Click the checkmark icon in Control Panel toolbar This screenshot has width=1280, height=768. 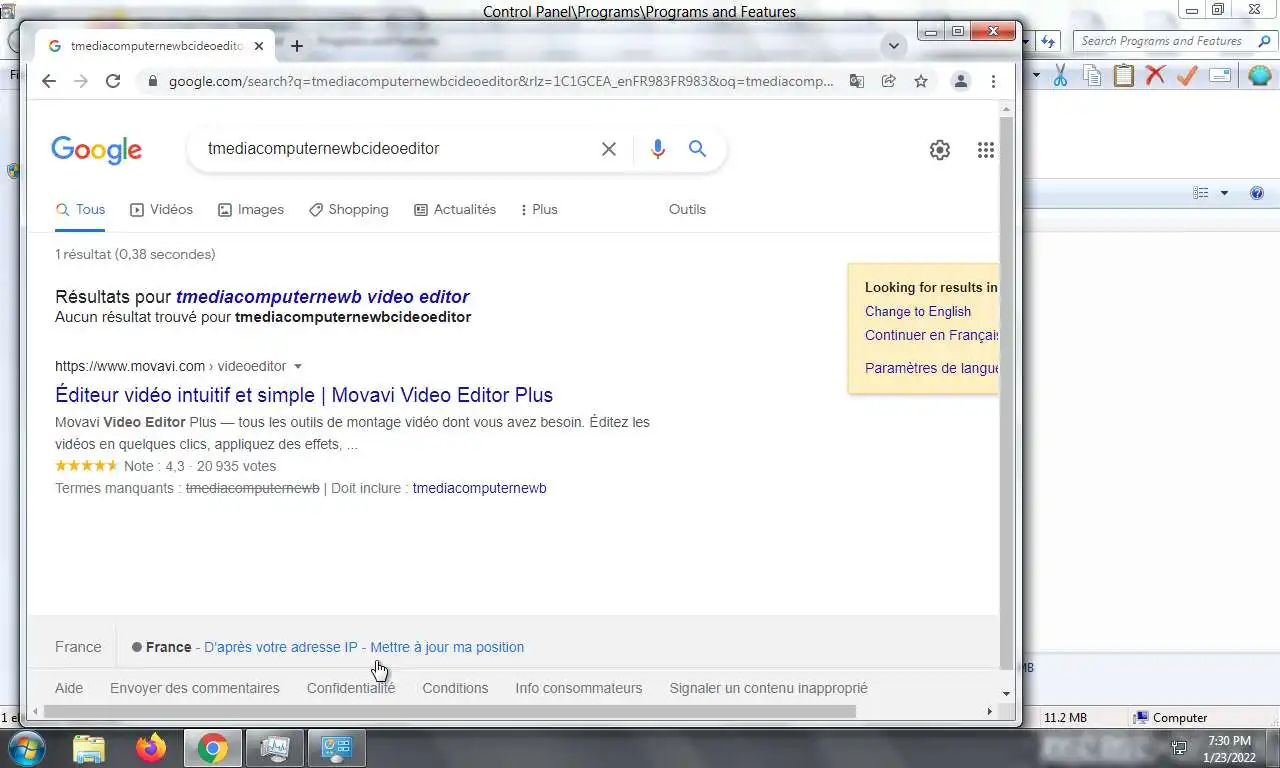(1187, 75)
